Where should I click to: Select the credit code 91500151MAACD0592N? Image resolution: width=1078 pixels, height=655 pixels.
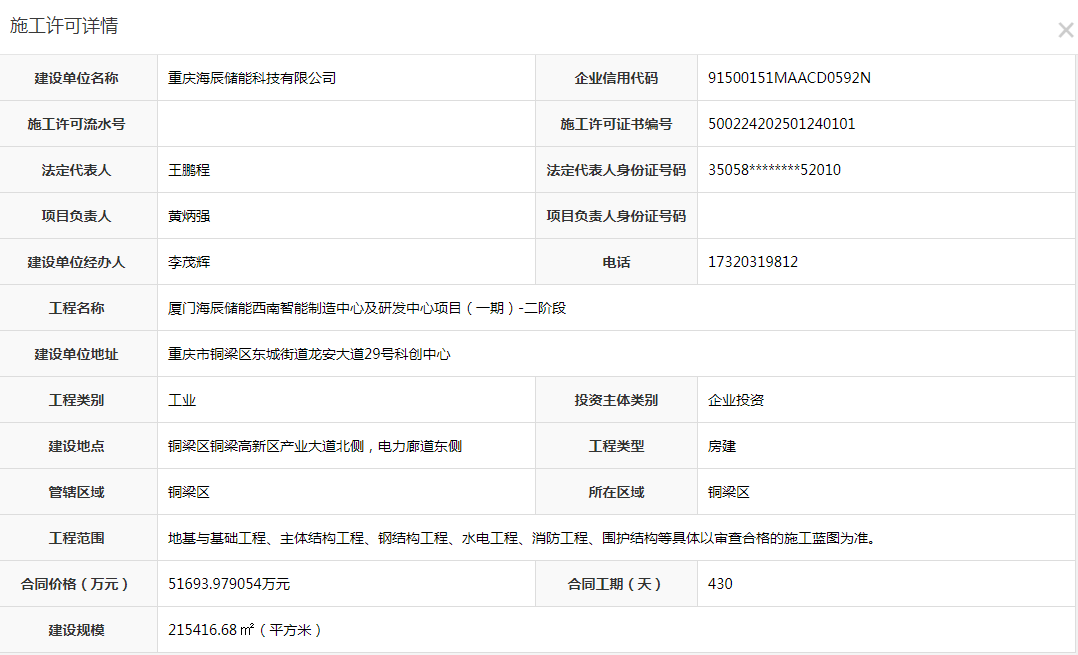click(x=789, y=78)
